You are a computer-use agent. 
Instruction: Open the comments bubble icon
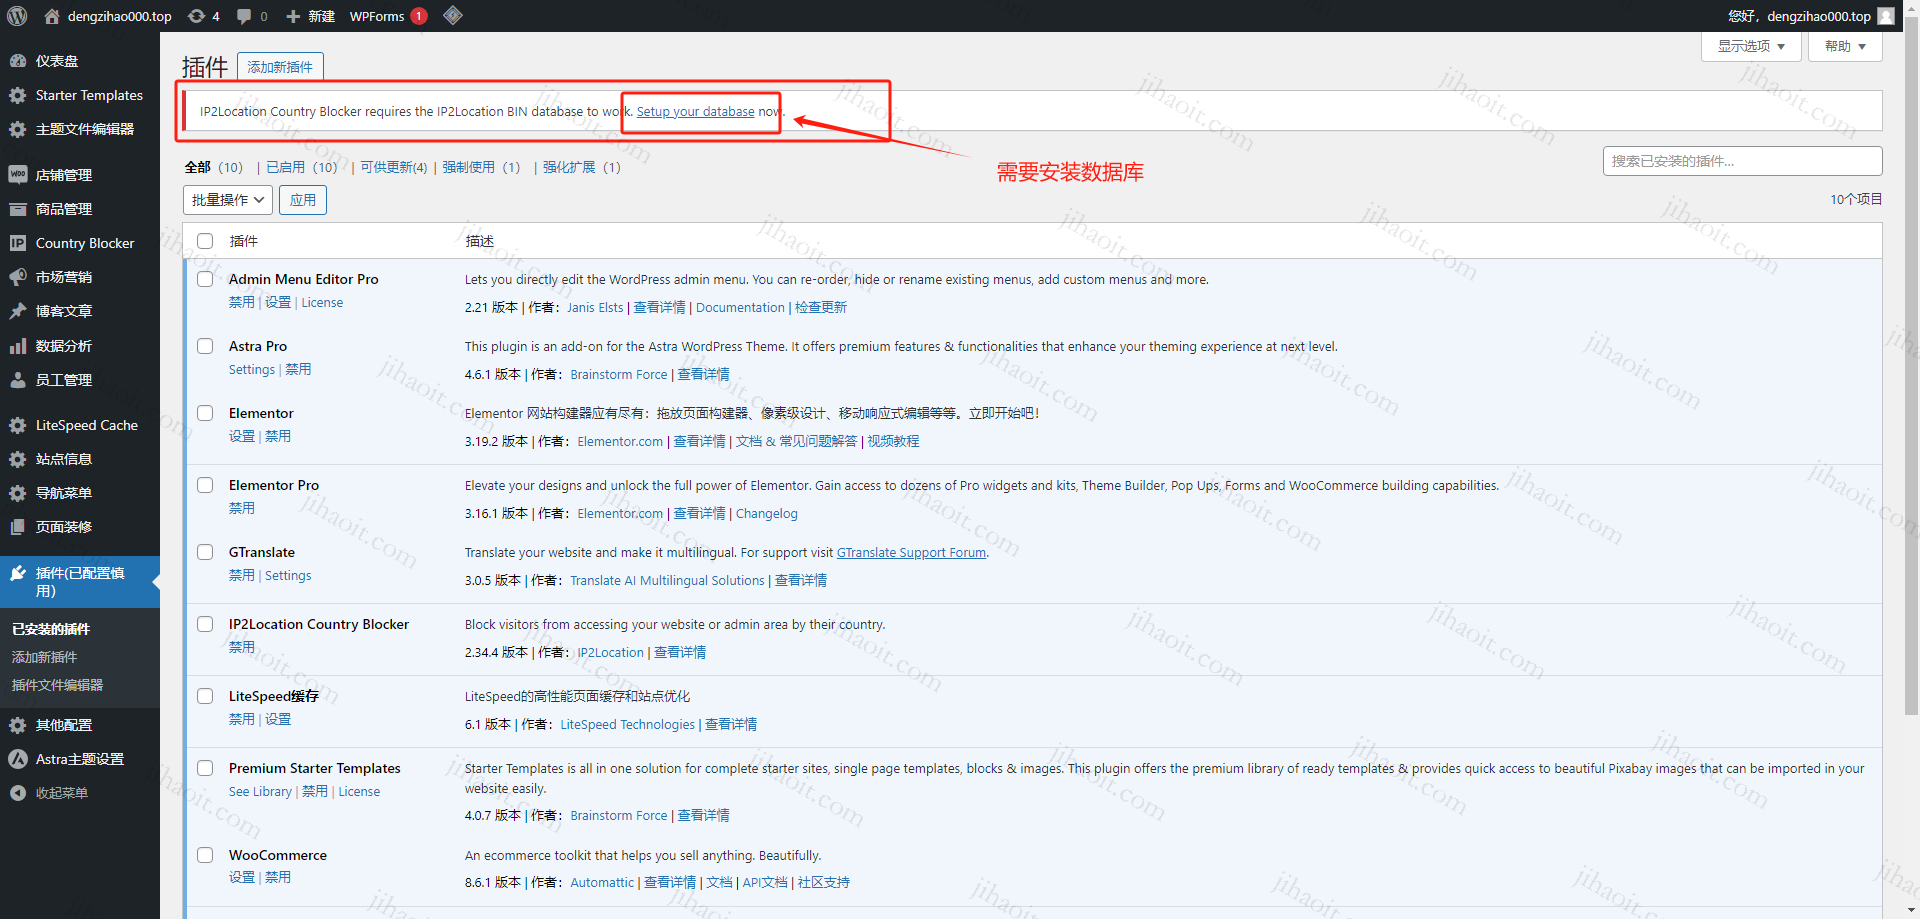click(244, 16)
